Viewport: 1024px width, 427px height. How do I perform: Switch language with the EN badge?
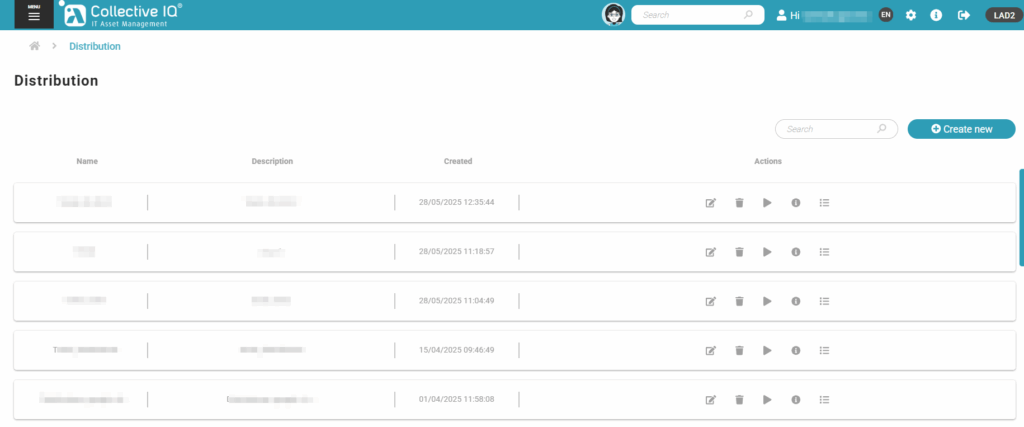[885, 15]
